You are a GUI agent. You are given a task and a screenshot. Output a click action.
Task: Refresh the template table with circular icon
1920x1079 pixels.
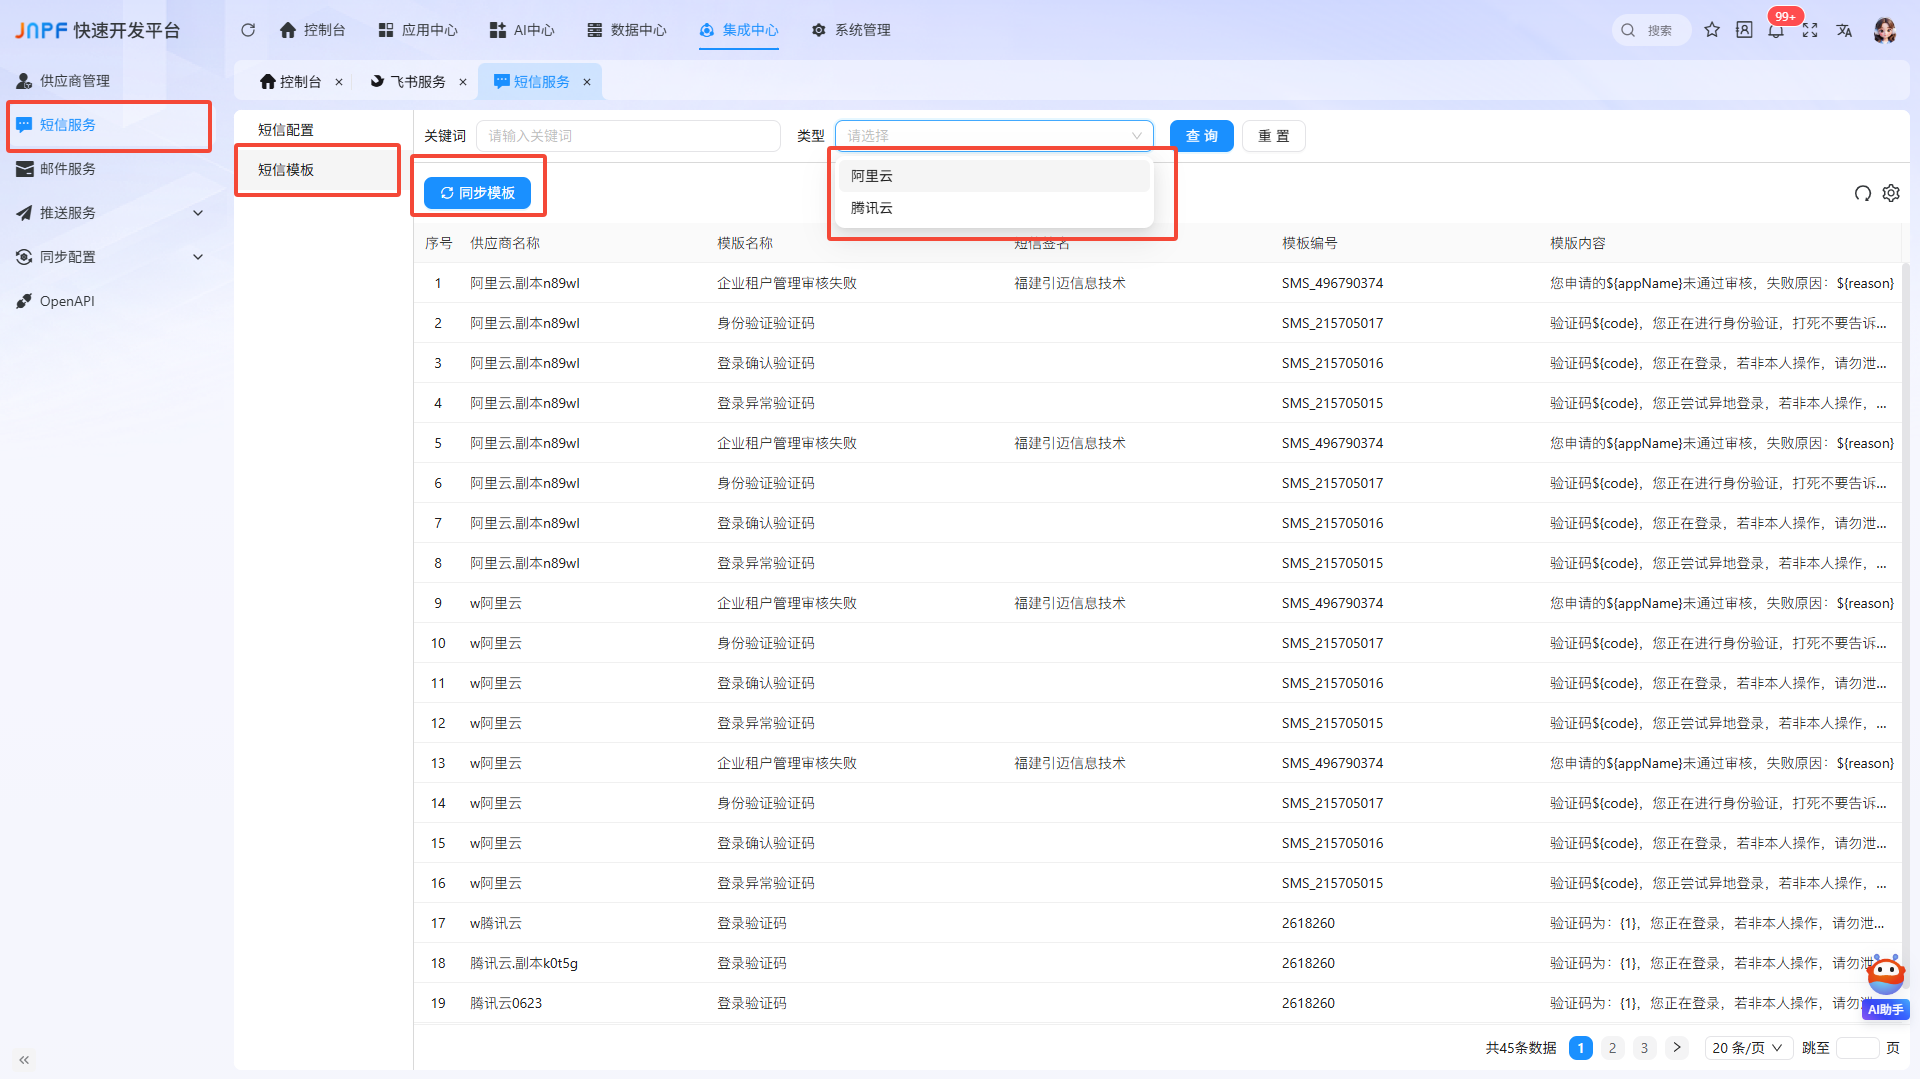tap(1862, 193)
